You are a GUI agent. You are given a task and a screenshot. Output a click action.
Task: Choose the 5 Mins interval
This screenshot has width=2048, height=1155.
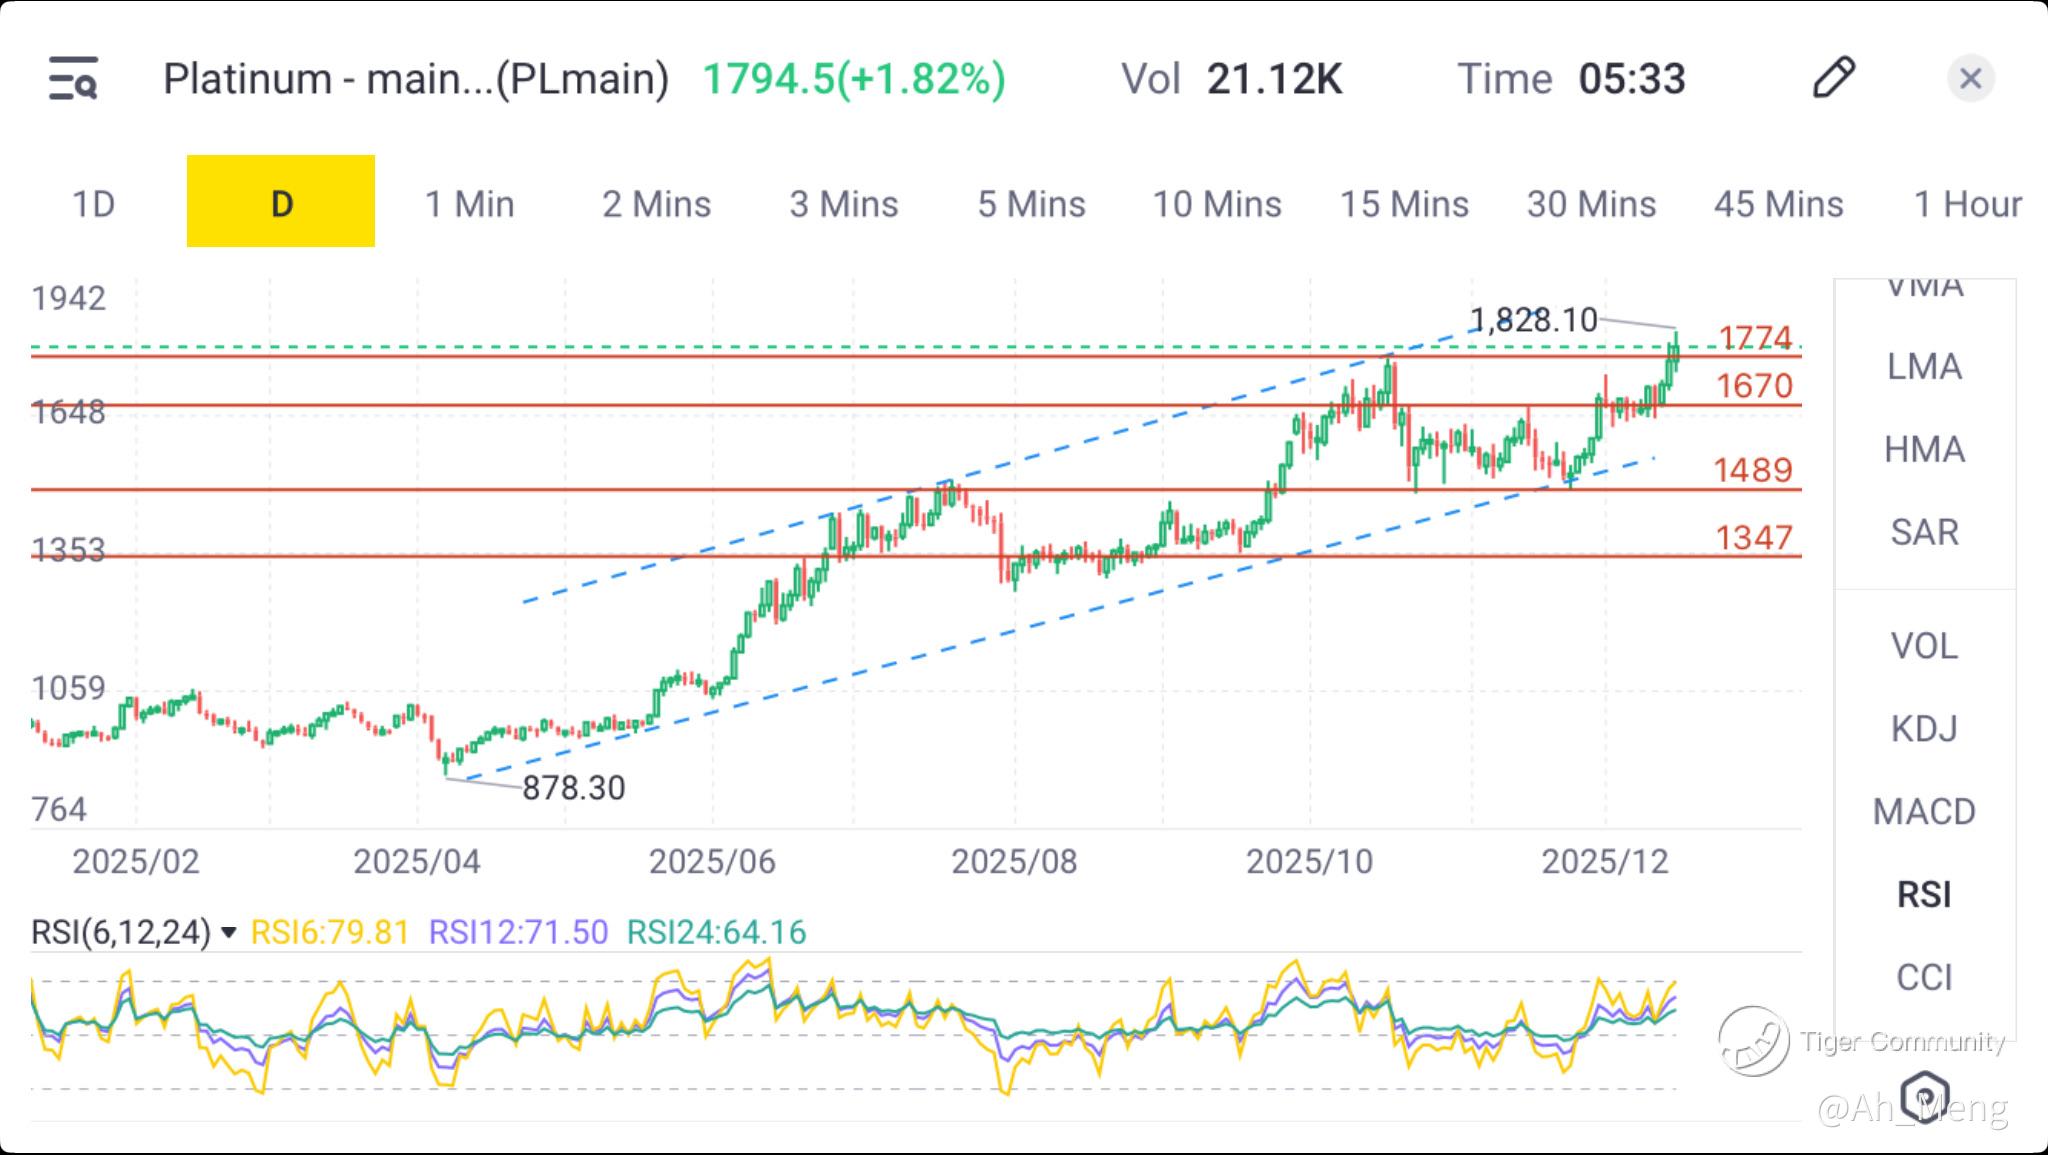1031,204
